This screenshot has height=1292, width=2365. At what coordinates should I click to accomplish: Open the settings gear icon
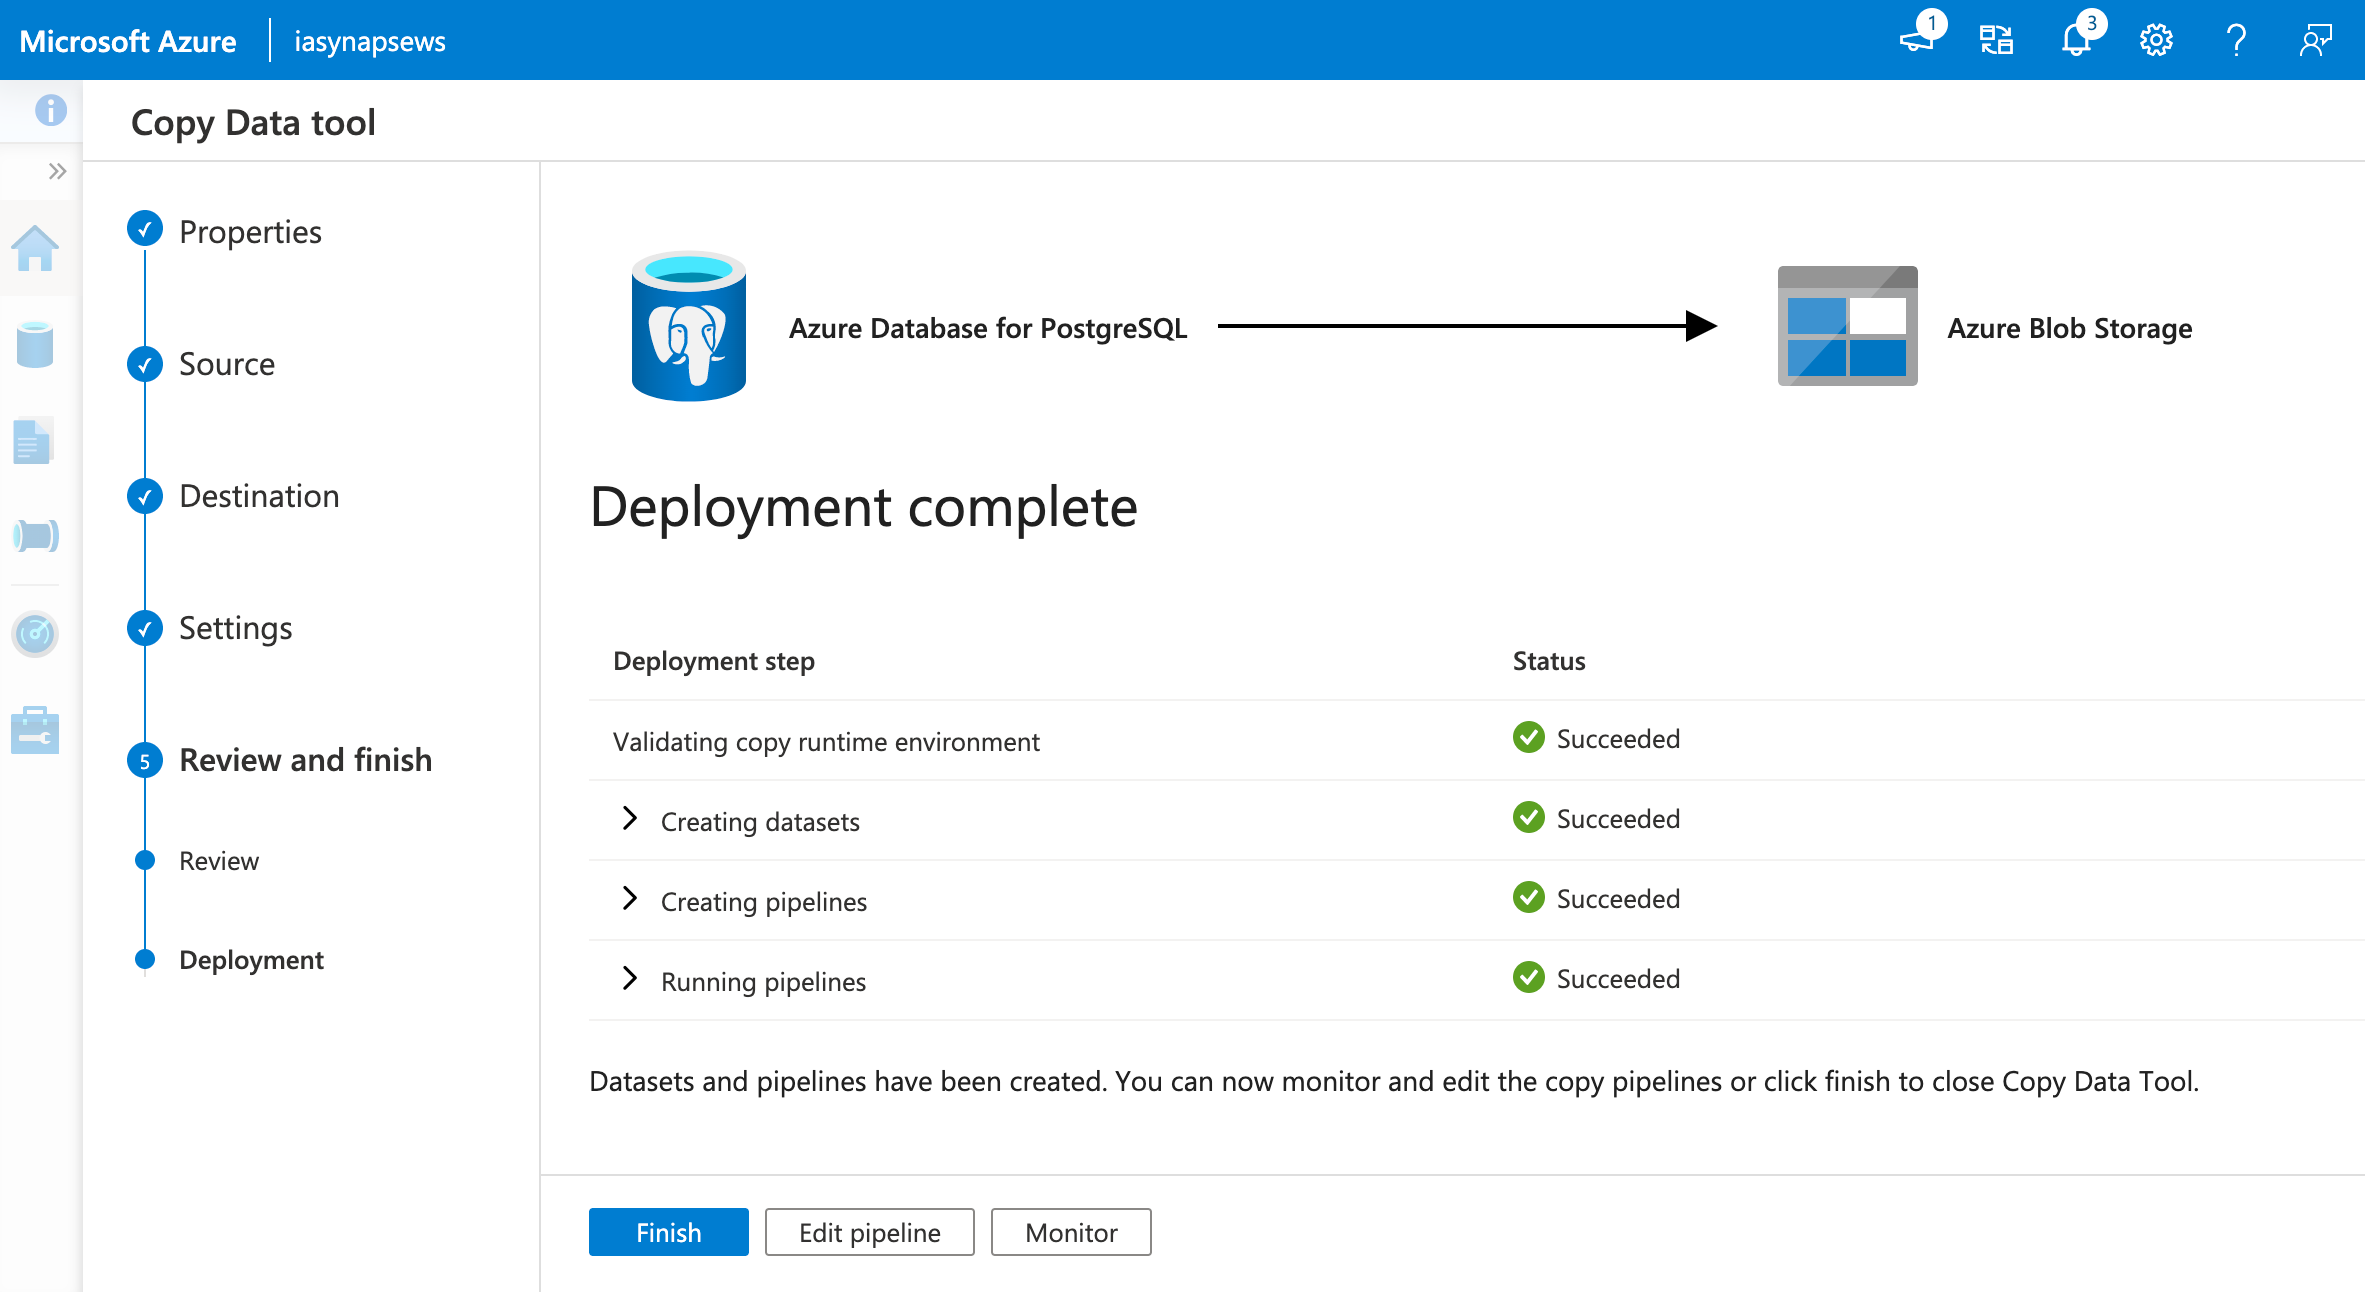[x=2156, y=41]
